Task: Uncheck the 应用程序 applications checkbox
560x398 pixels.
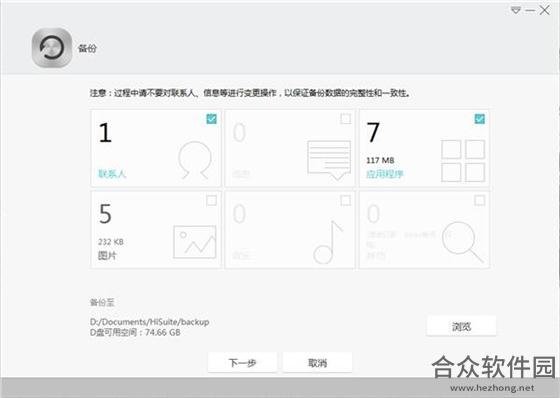Action: (x=479, y=119)
